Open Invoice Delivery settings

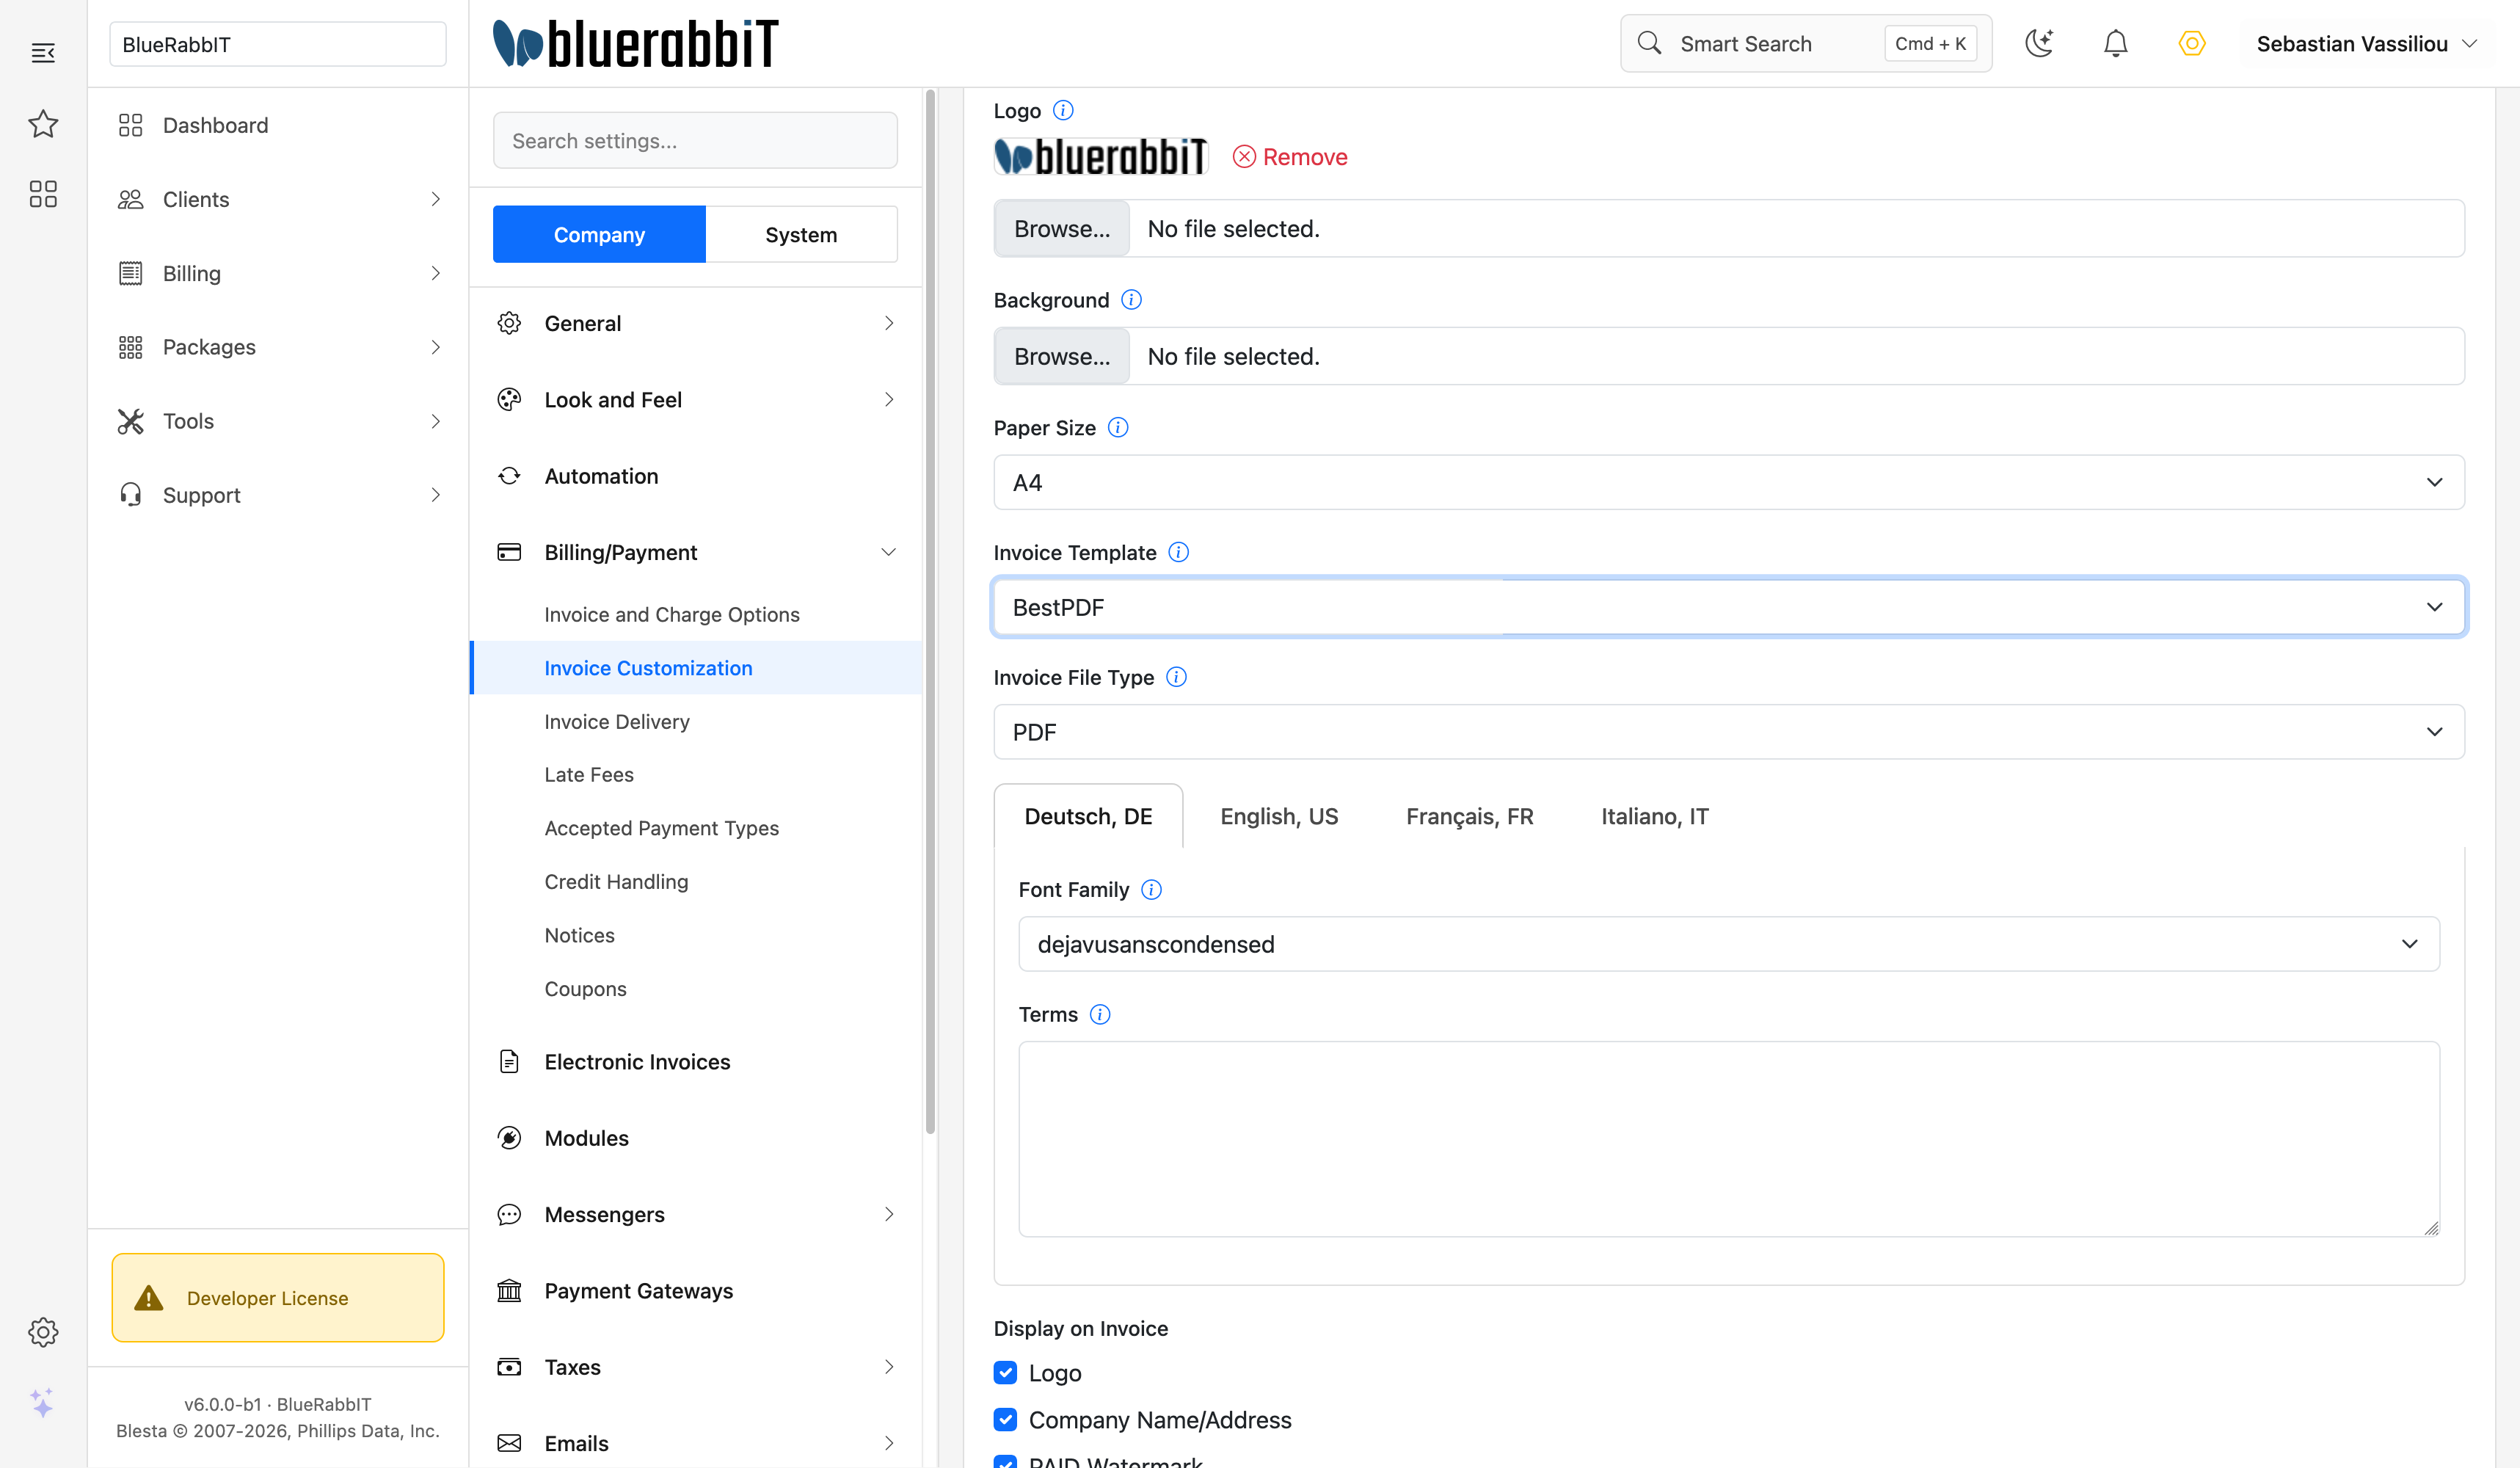617,721
